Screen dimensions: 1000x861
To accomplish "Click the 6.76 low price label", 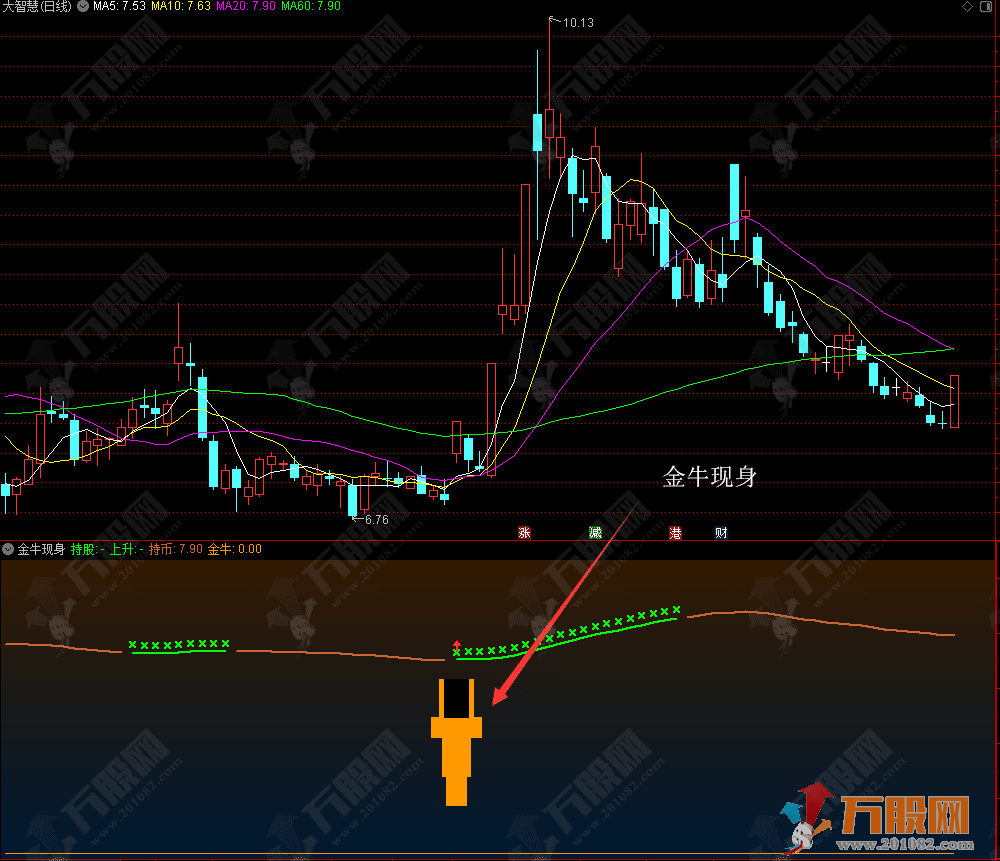I will [x=376, y=520].
